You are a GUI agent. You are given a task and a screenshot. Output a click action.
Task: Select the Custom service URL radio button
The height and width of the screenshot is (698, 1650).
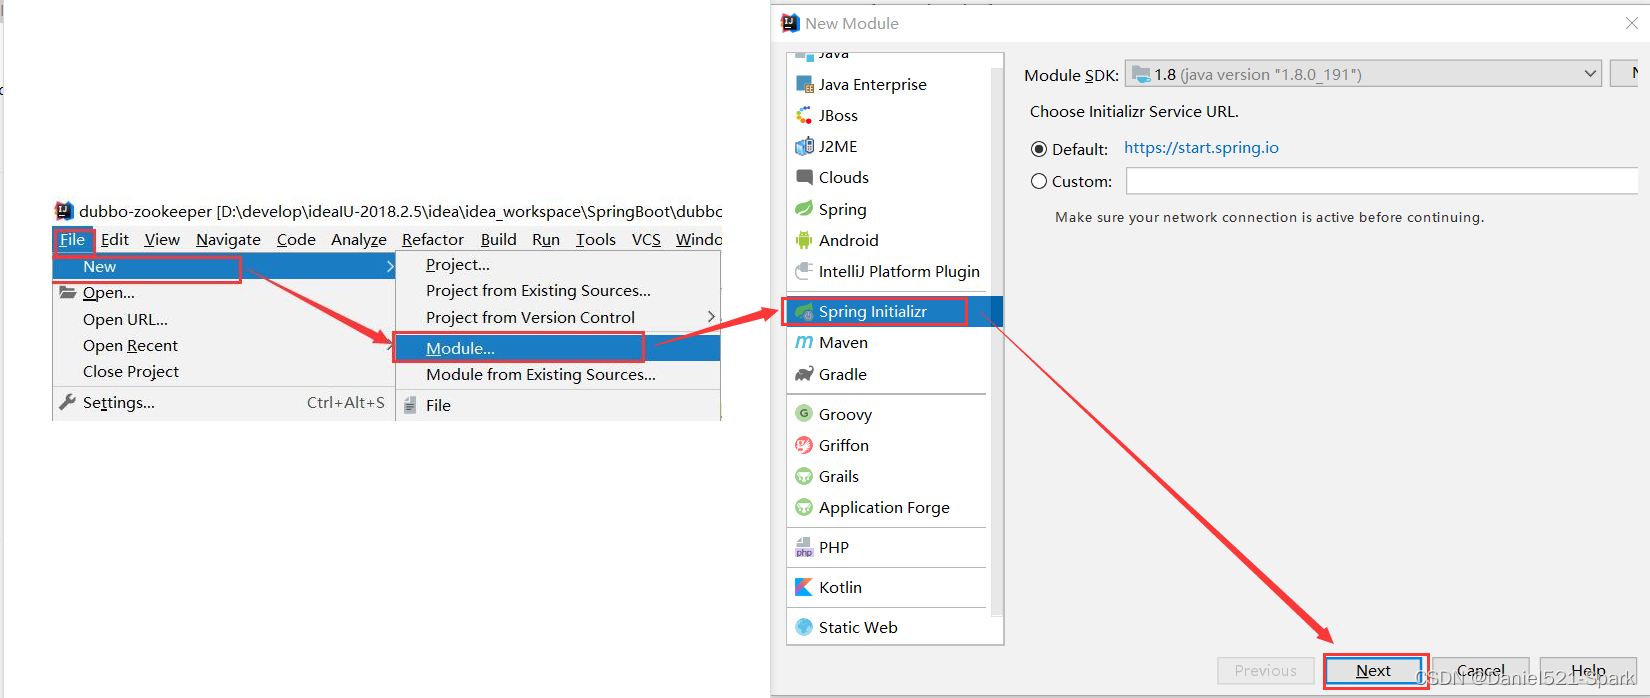click(x=1039, y=181)
